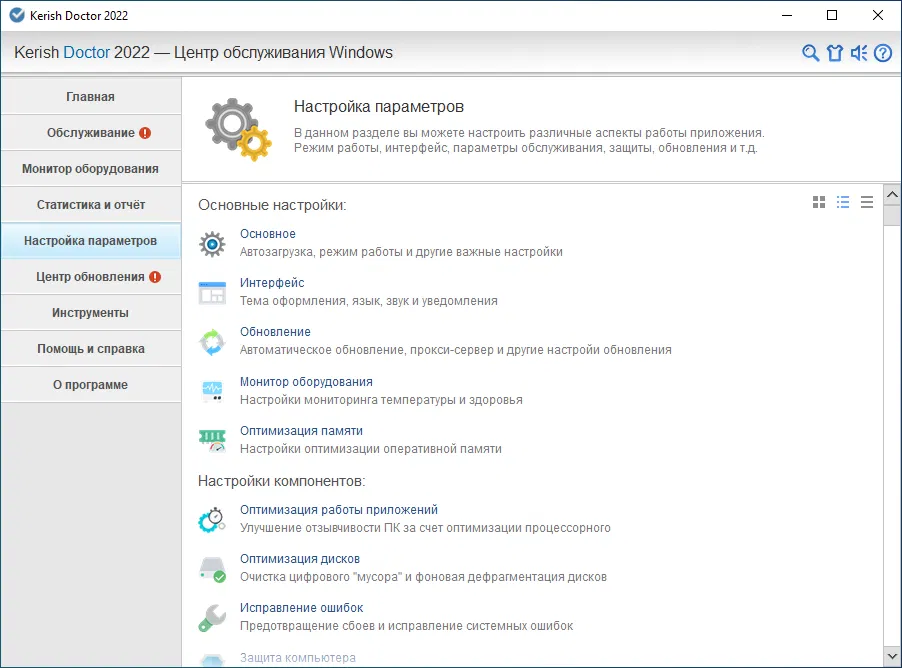This screenshot has height=668, width=902.
Task: Click the Основное gear icon
Action: [x=212, y=244]
